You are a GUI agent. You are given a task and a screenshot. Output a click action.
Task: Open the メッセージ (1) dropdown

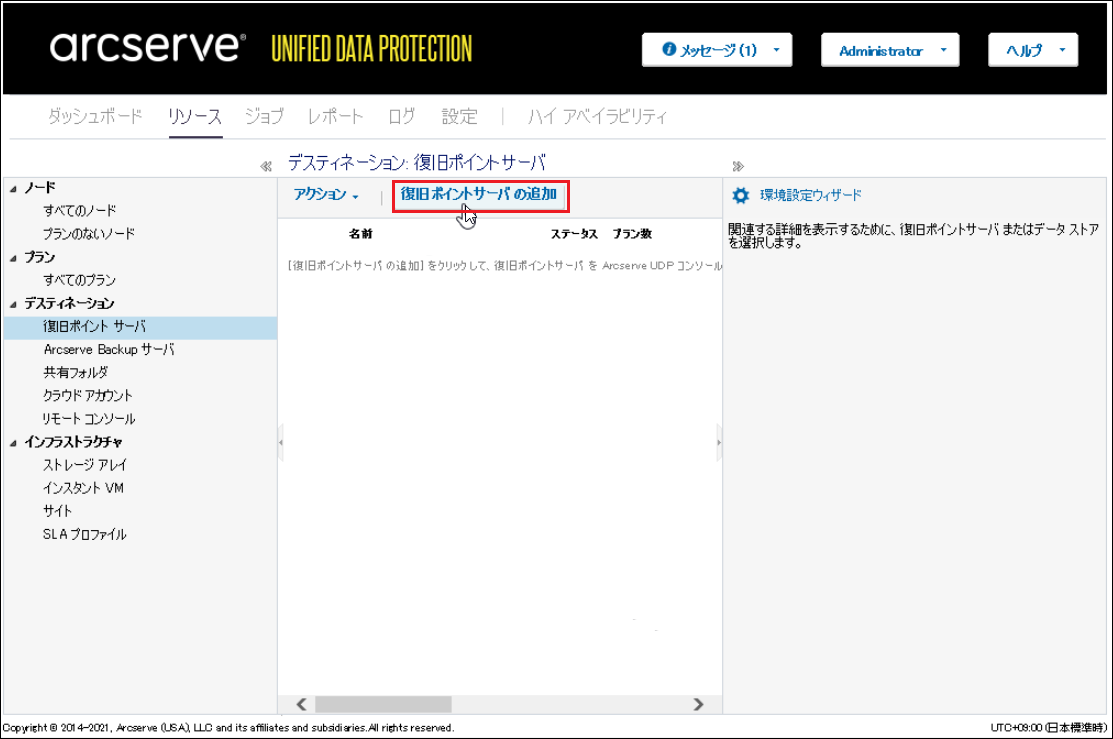717,50
